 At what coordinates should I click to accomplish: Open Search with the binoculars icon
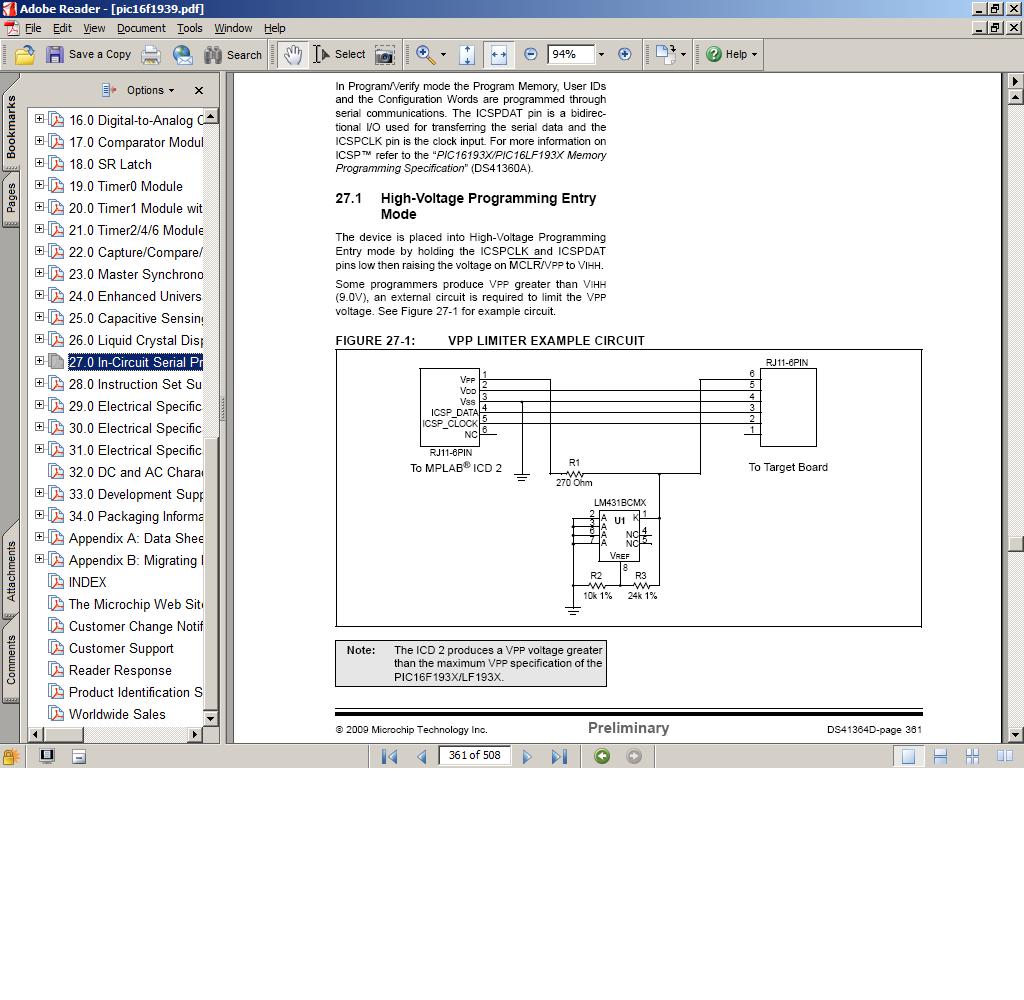[213, 55]
